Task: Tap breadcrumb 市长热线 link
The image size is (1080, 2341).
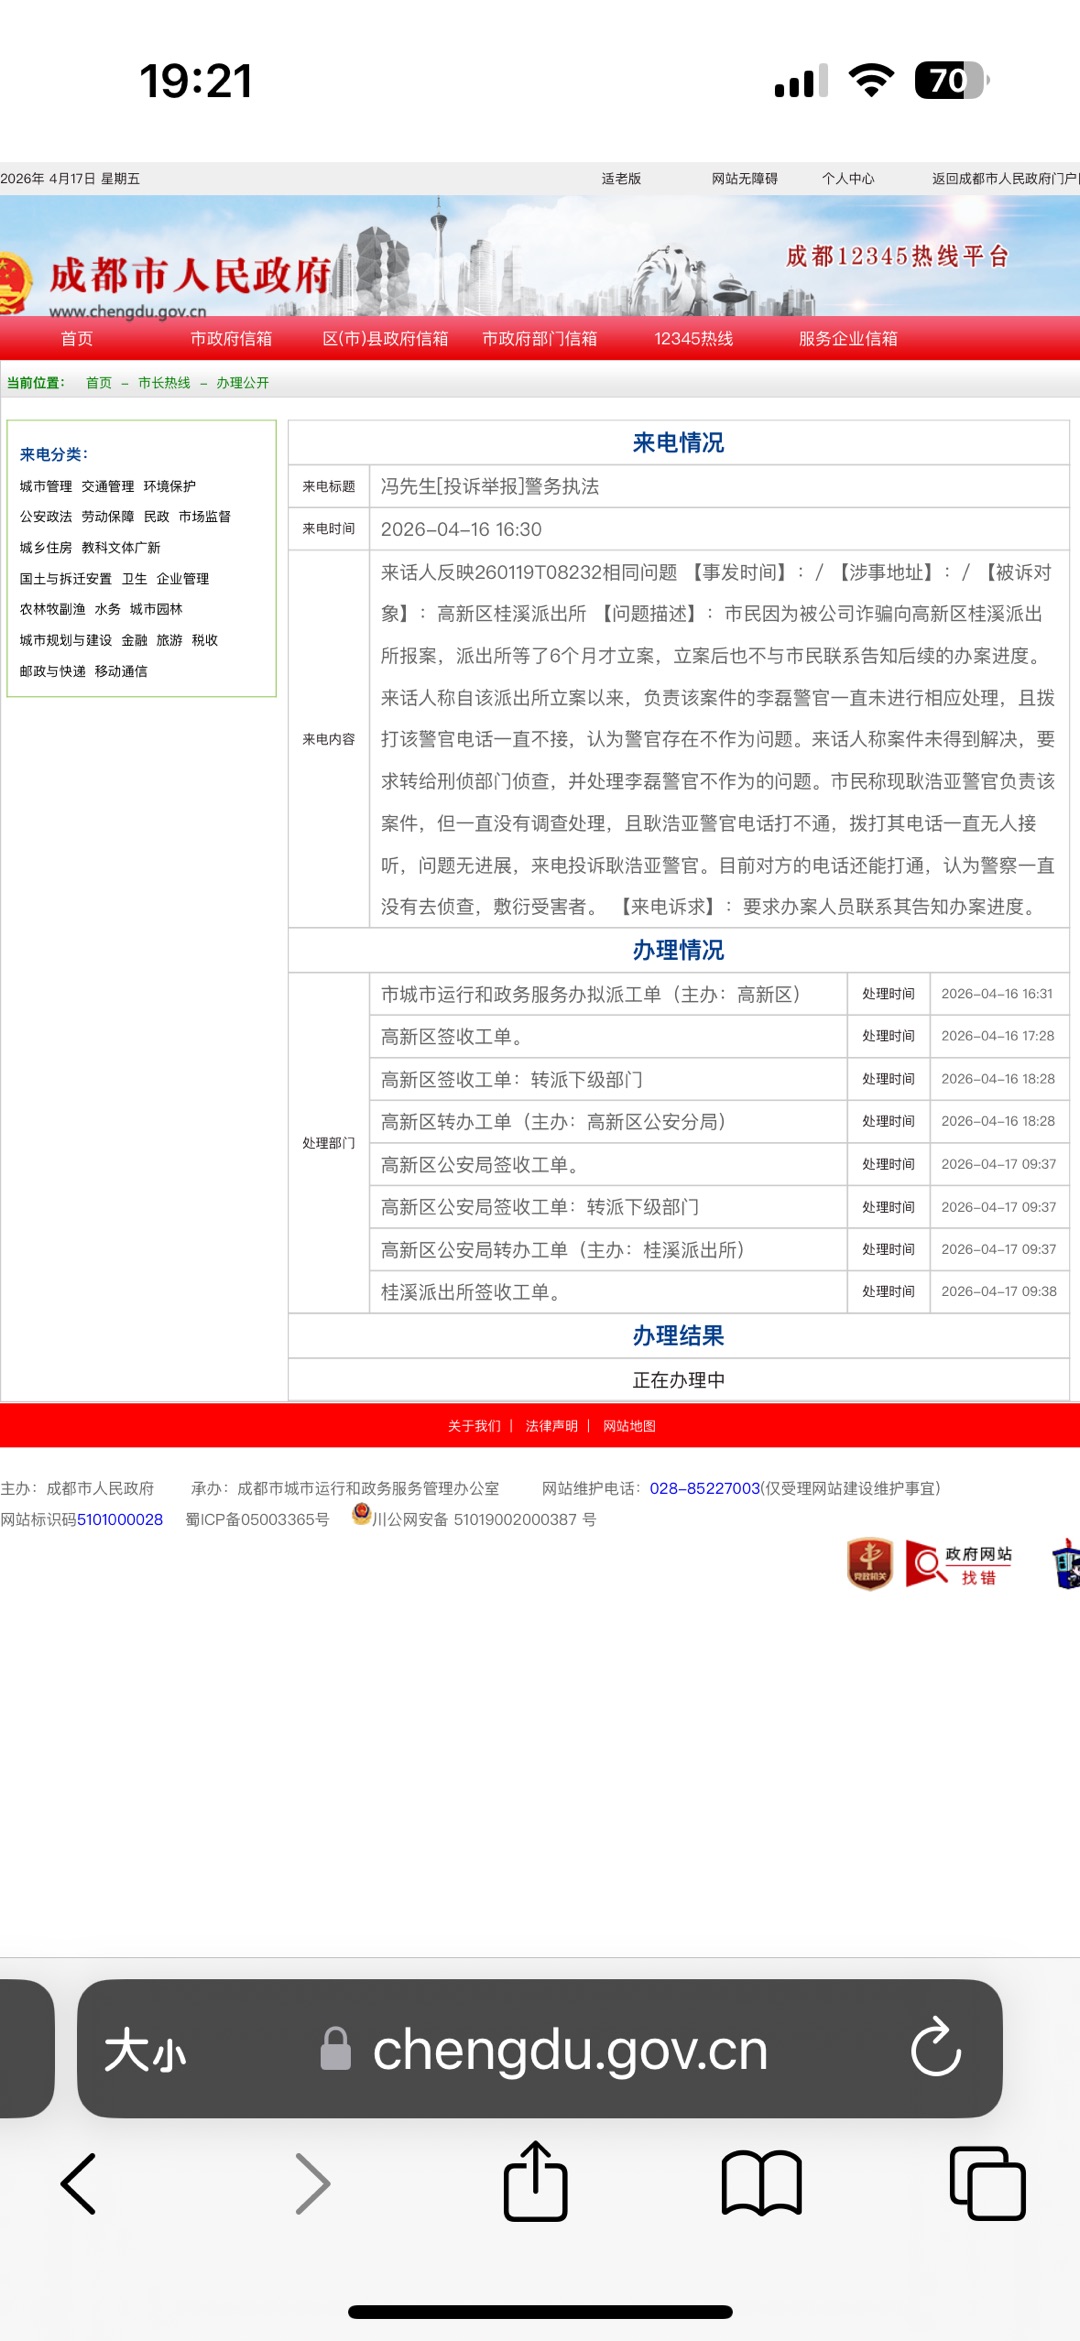Action: 164,383
